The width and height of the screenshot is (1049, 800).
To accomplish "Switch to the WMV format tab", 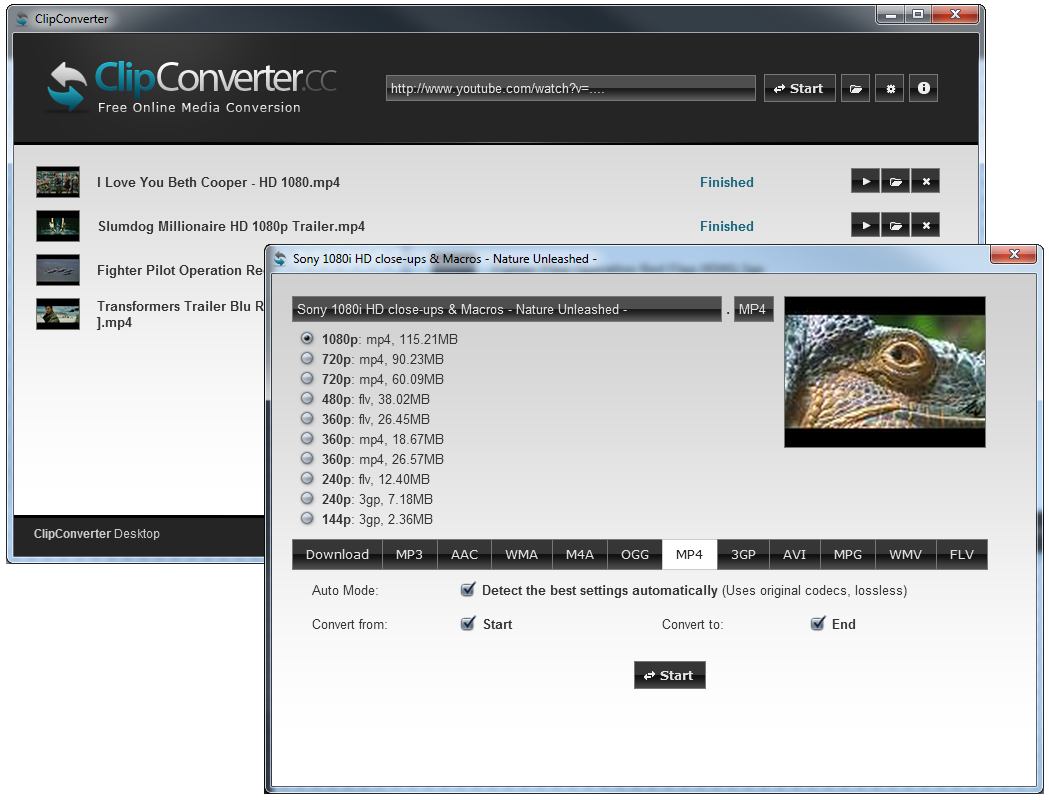I will pos(906,555).
